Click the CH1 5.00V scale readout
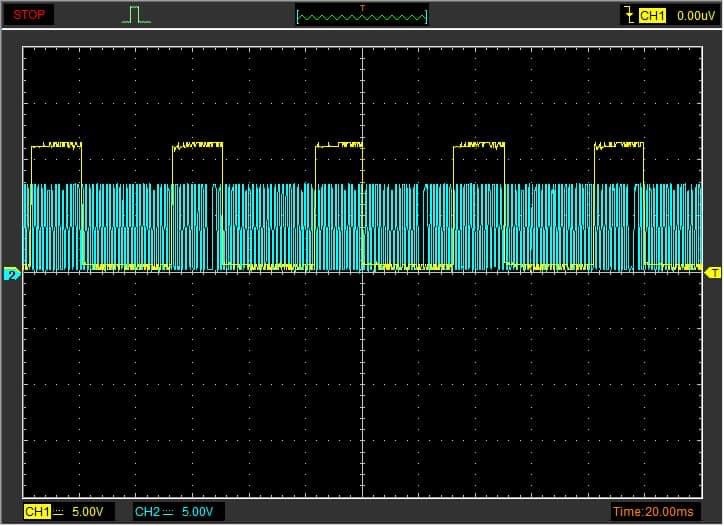 tap(88, 512)
